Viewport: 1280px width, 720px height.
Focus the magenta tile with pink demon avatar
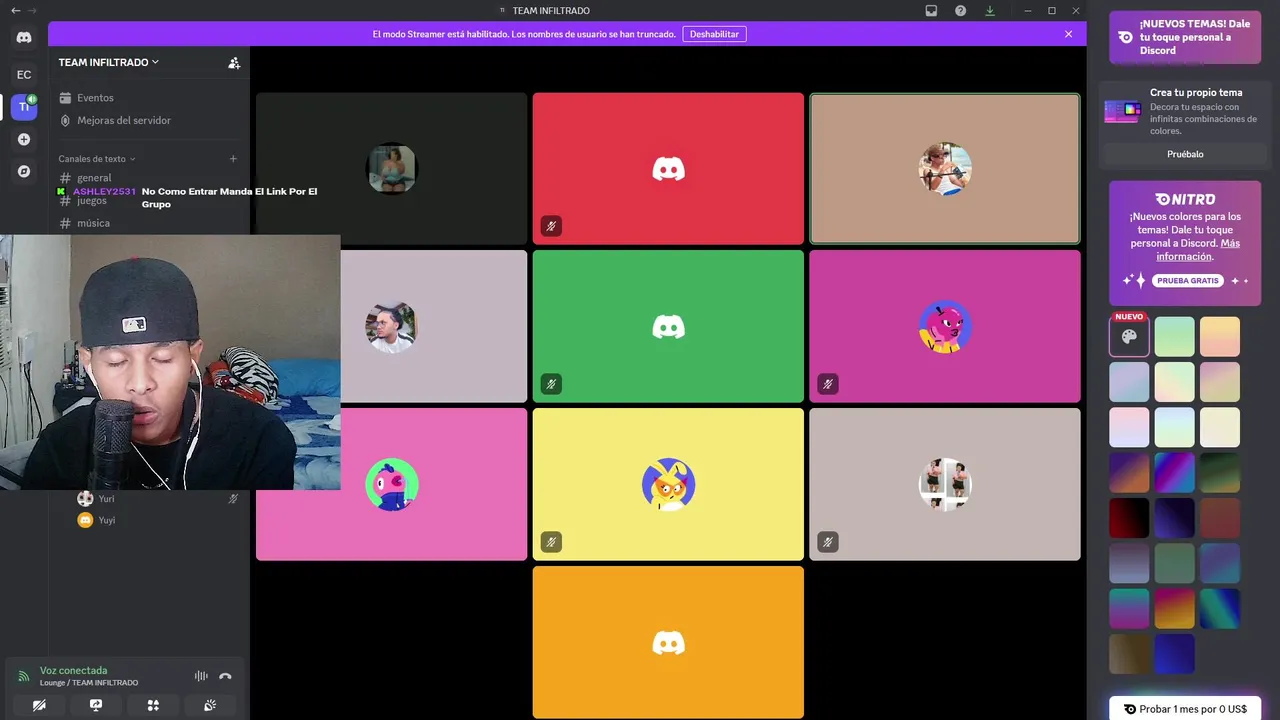(x=945, y=326)
